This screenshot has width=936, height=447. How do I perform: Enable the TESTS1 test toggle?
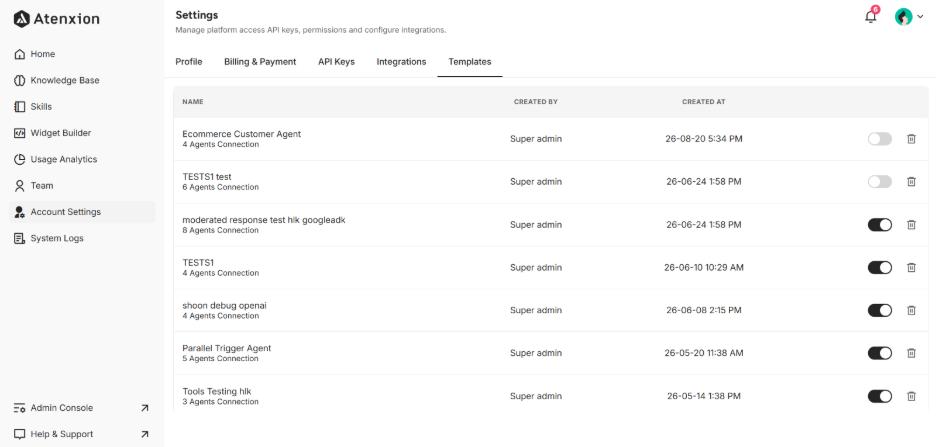(x=879, y=181)
